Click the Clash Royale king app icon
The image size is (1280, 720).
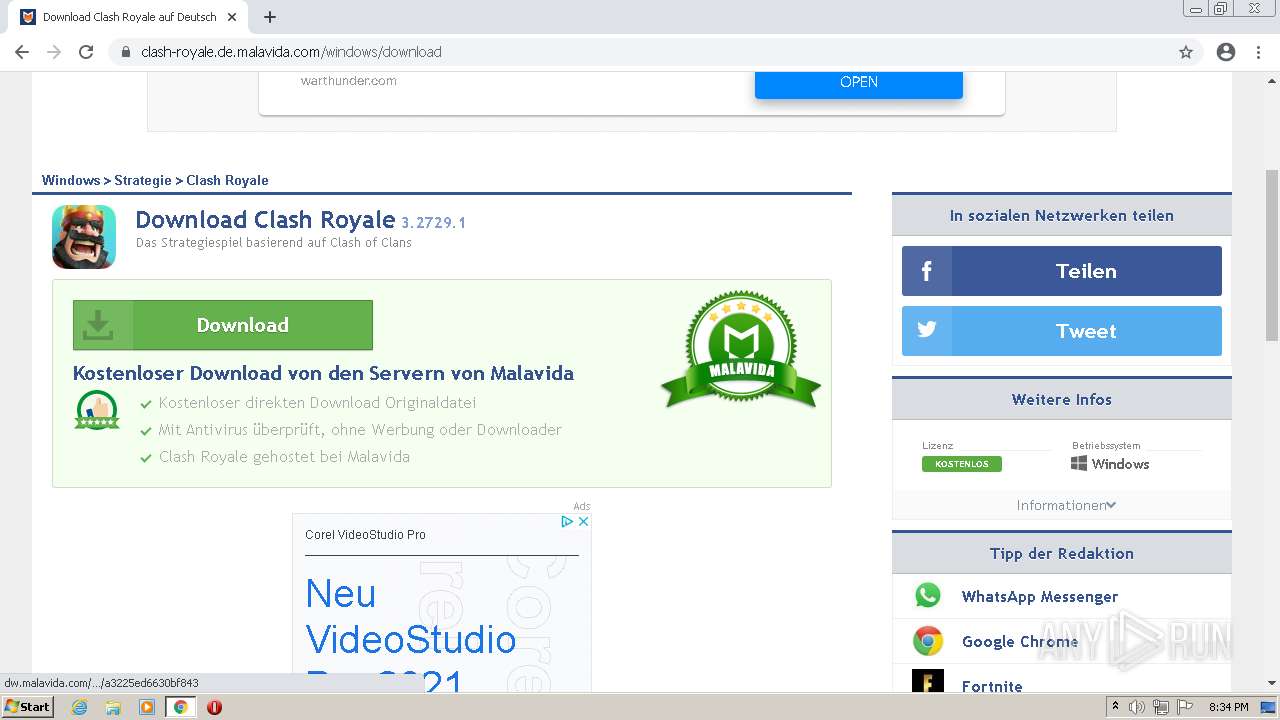(84, 237)
